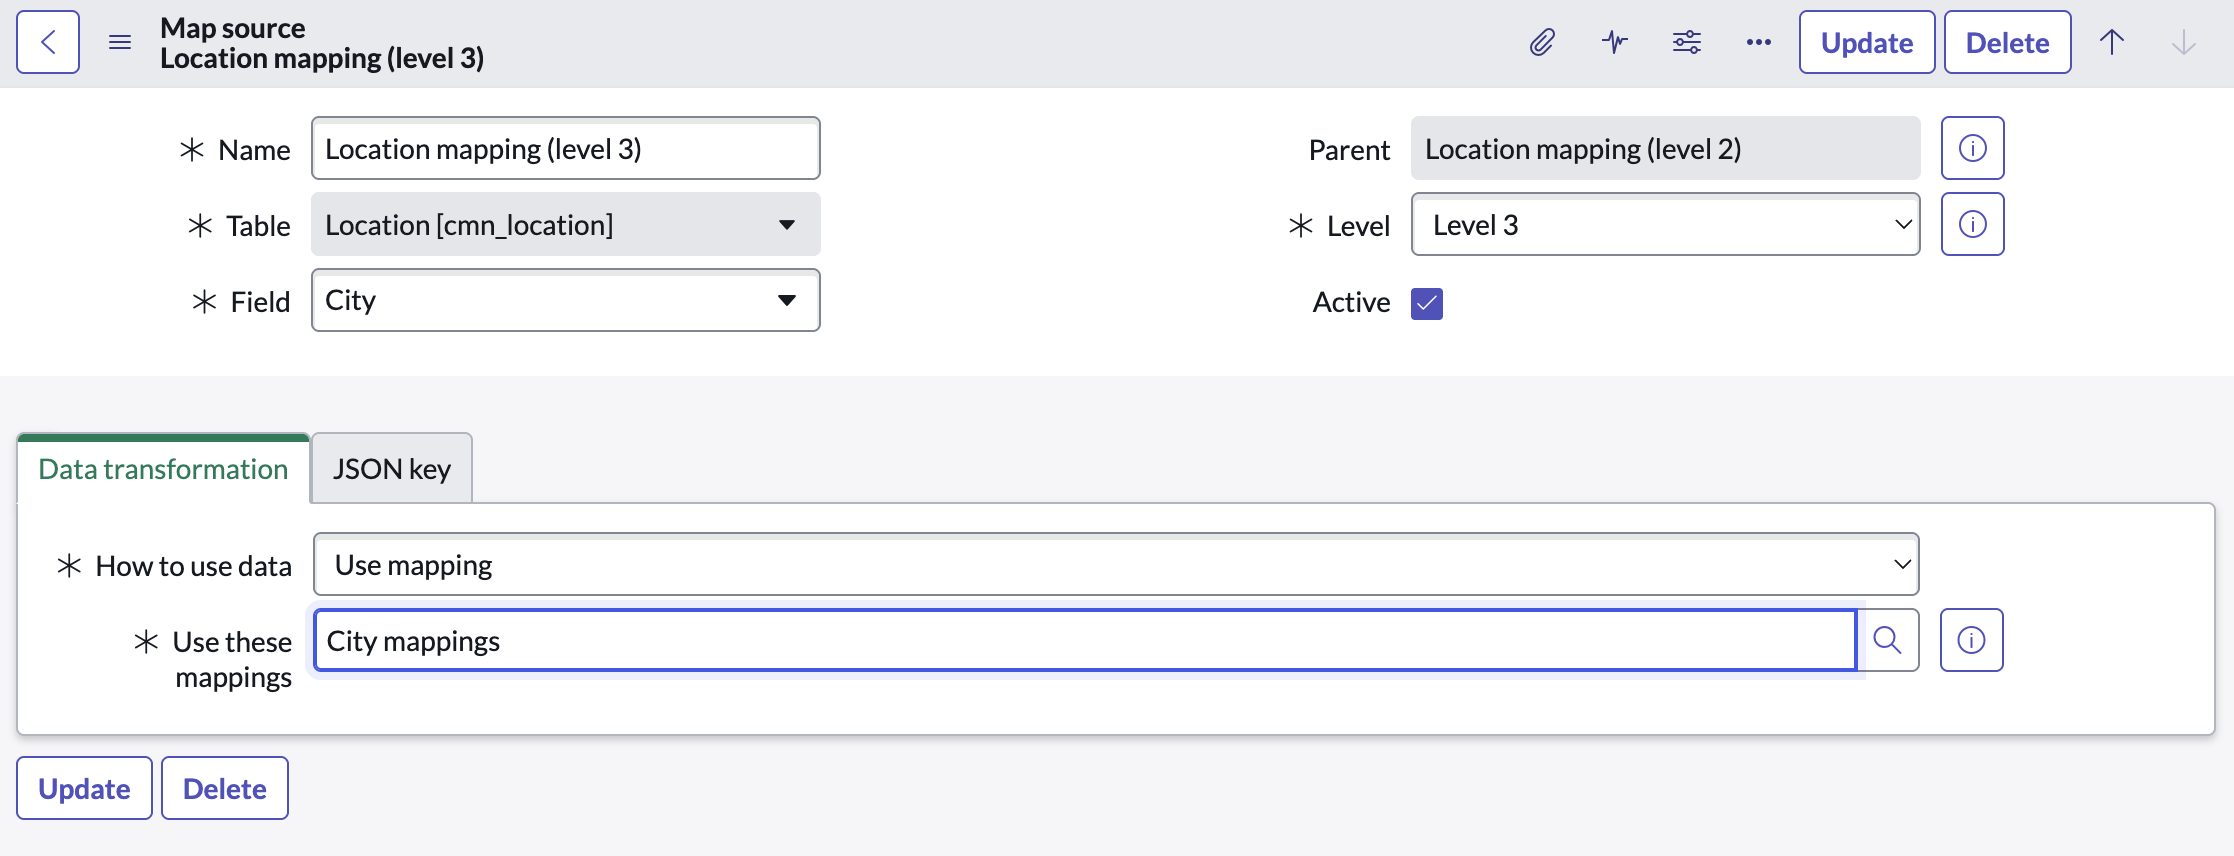Preview the Parent record info icon
2234x856 pixels.
pos(1972,148)
